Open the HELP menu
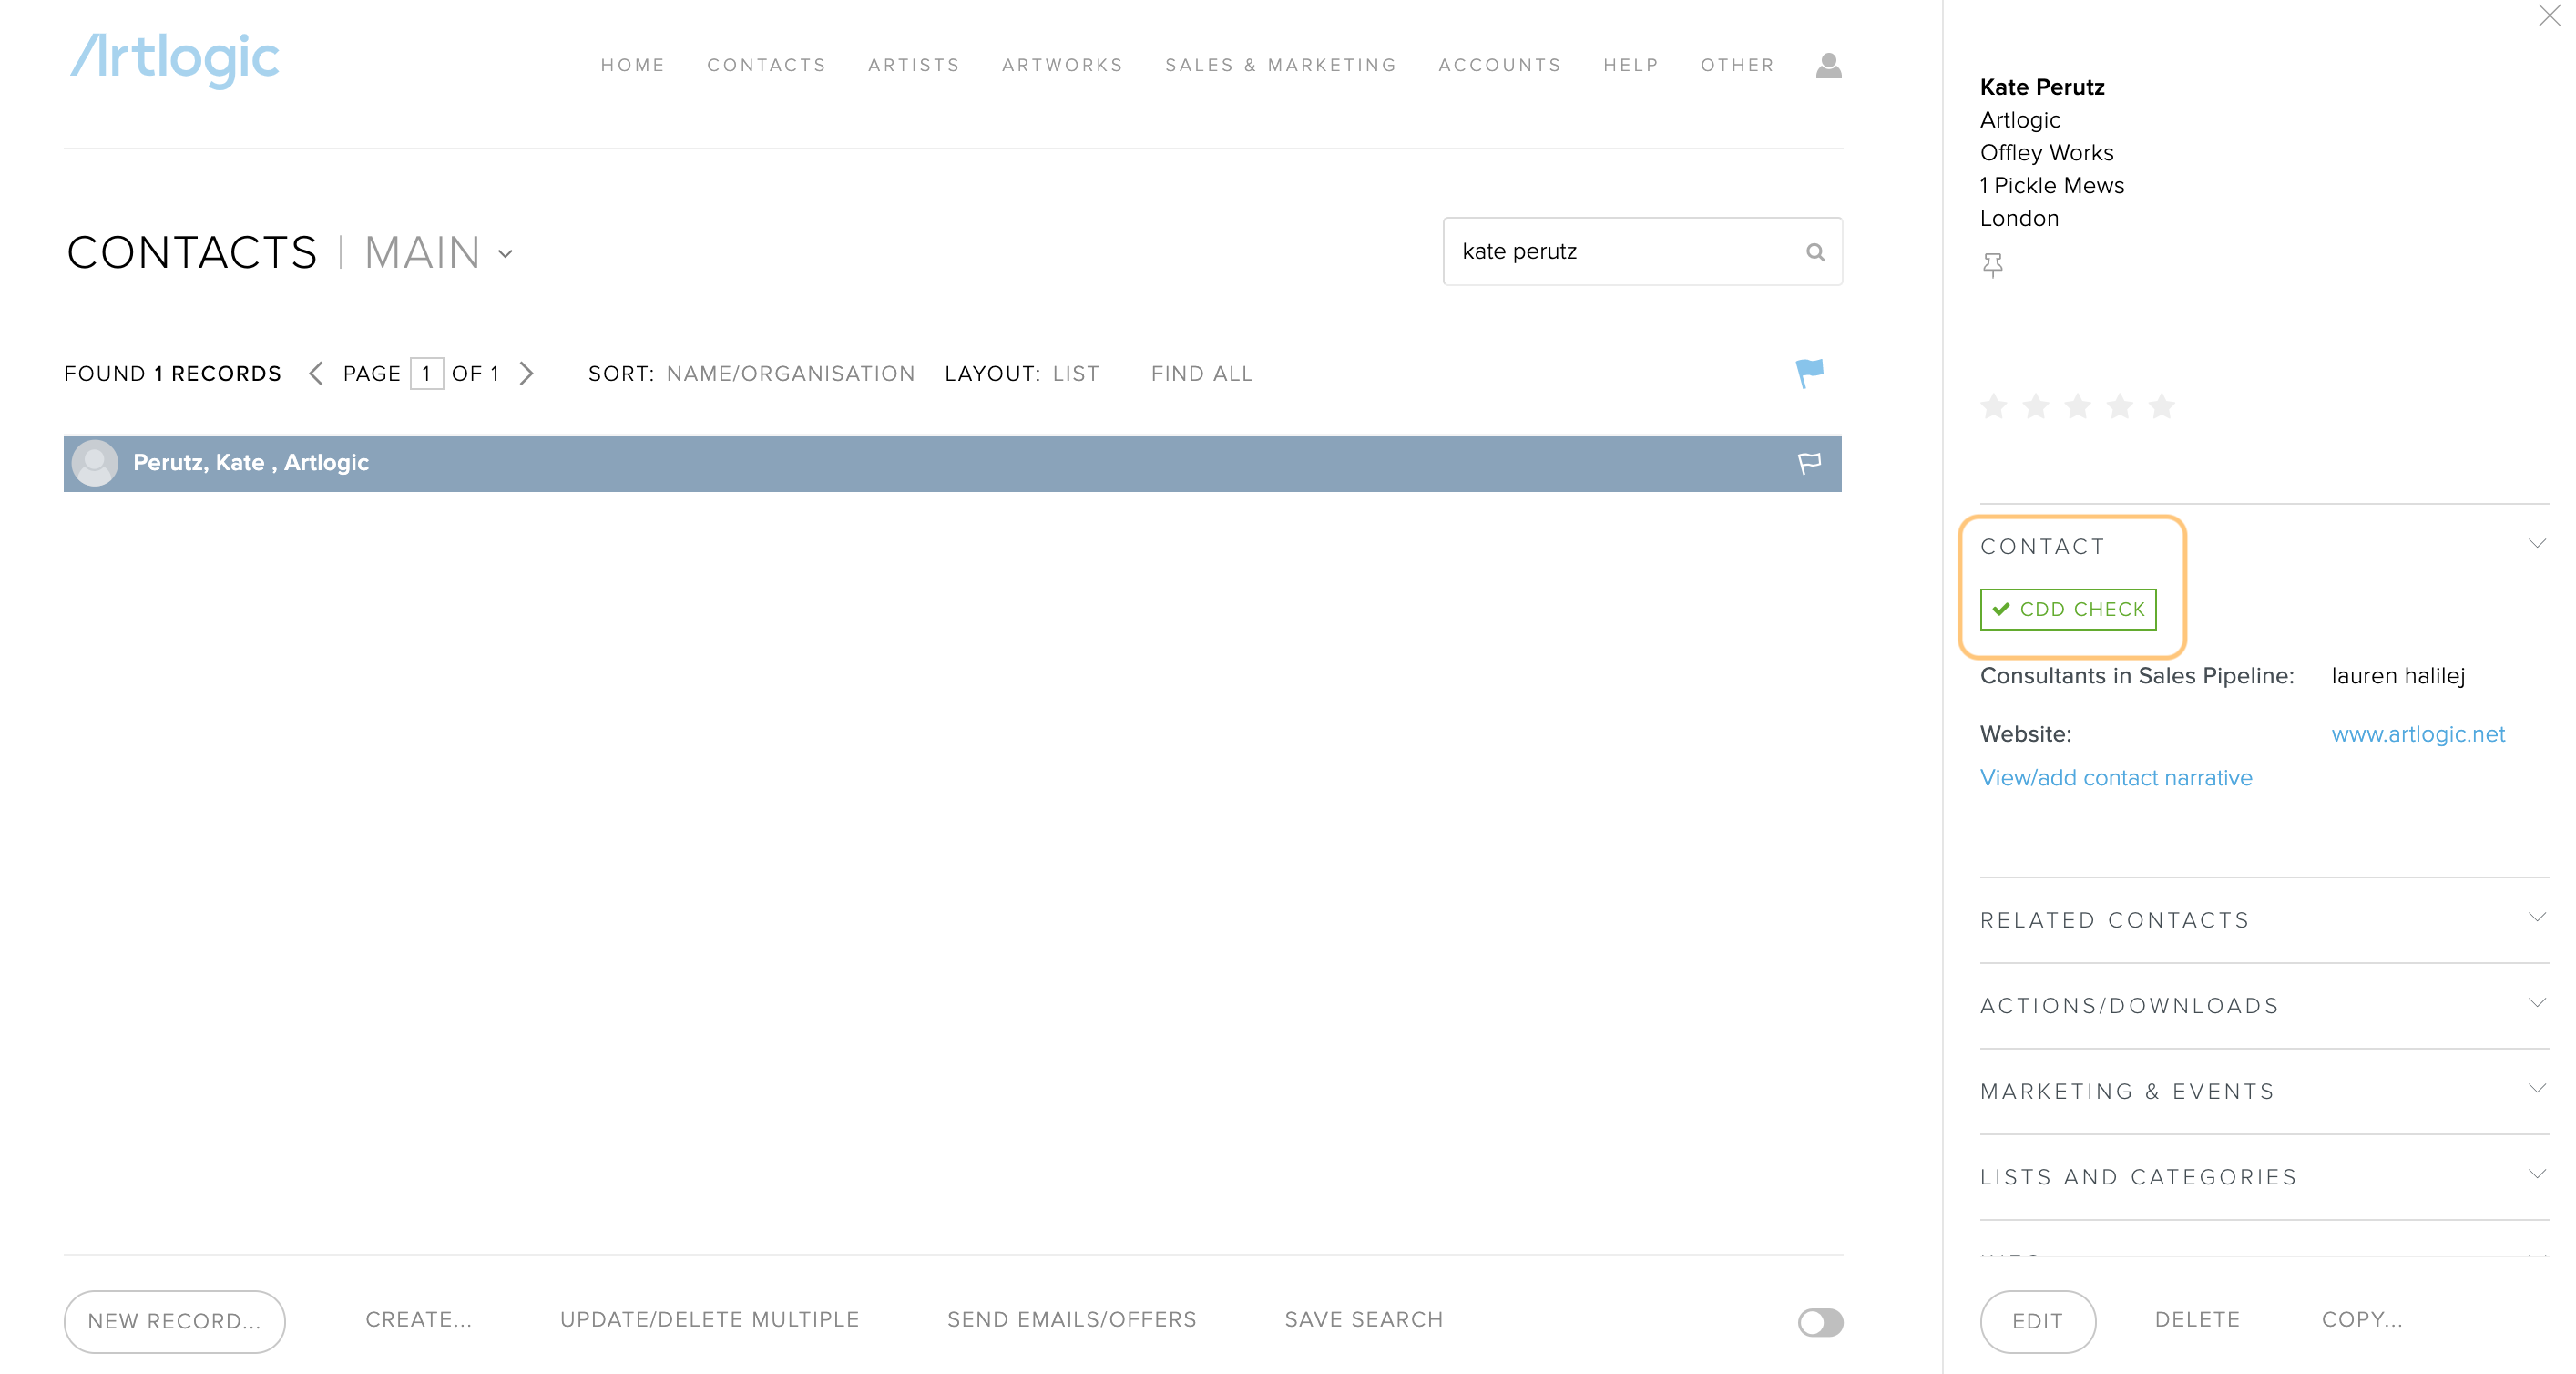This screenshot has height=1374, width=2576. 1630,65
